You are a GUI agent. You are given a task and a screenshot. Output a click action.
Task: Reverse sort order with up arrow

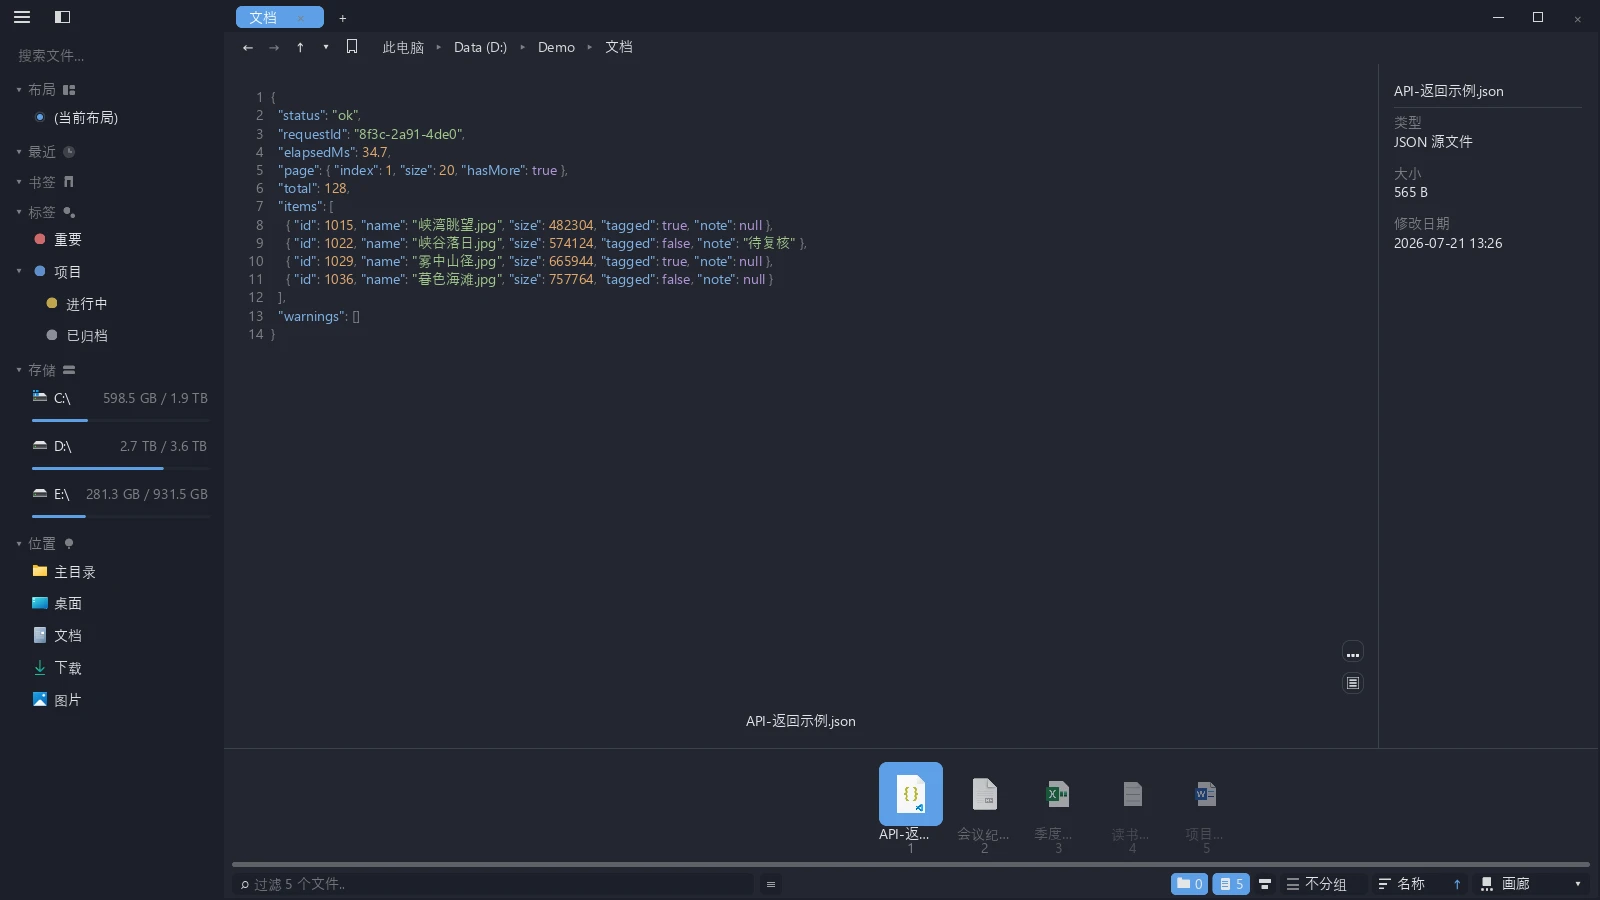coord(1457,884)
